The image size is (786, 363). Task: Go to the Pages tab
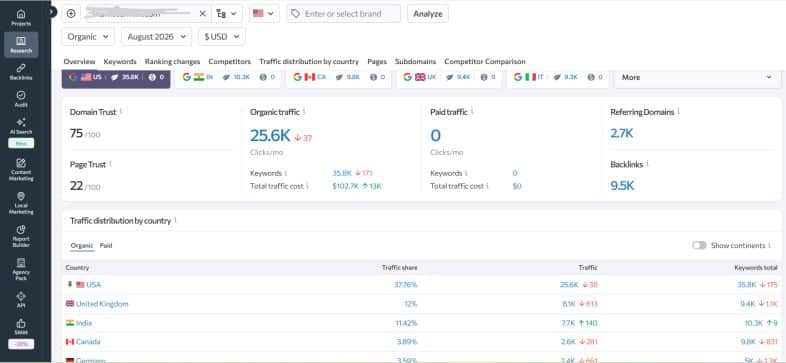(x=377, y=61)
